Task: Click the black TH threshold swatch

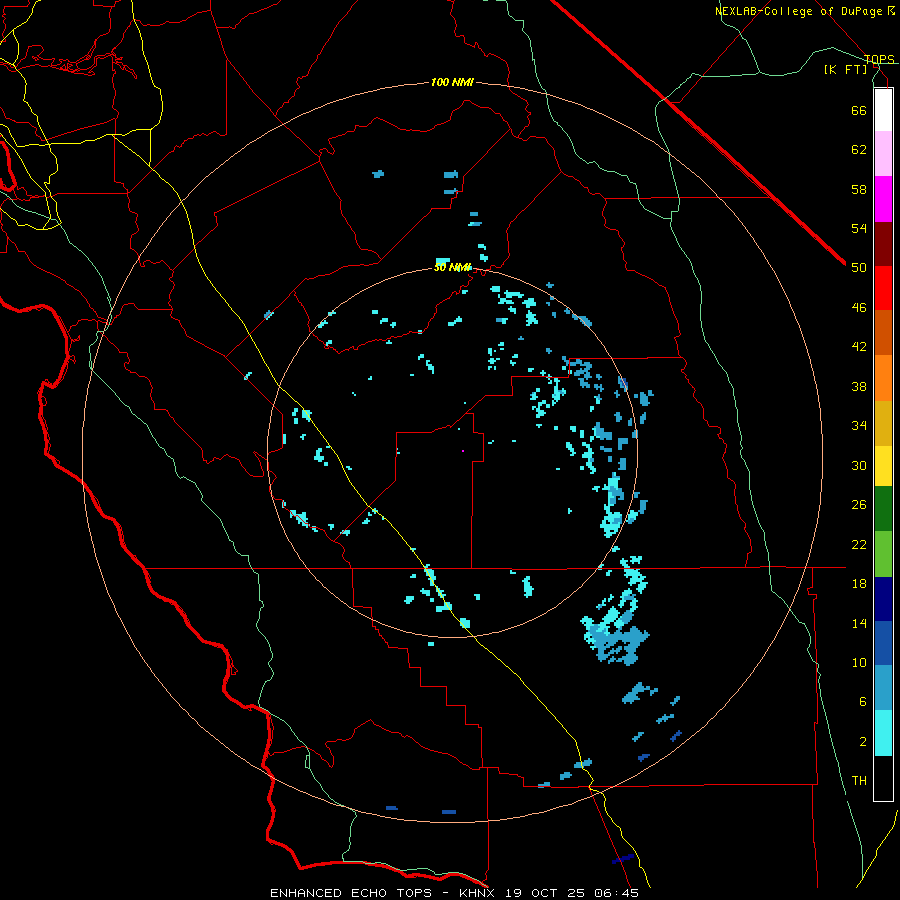Action: [x=883, y=778]
